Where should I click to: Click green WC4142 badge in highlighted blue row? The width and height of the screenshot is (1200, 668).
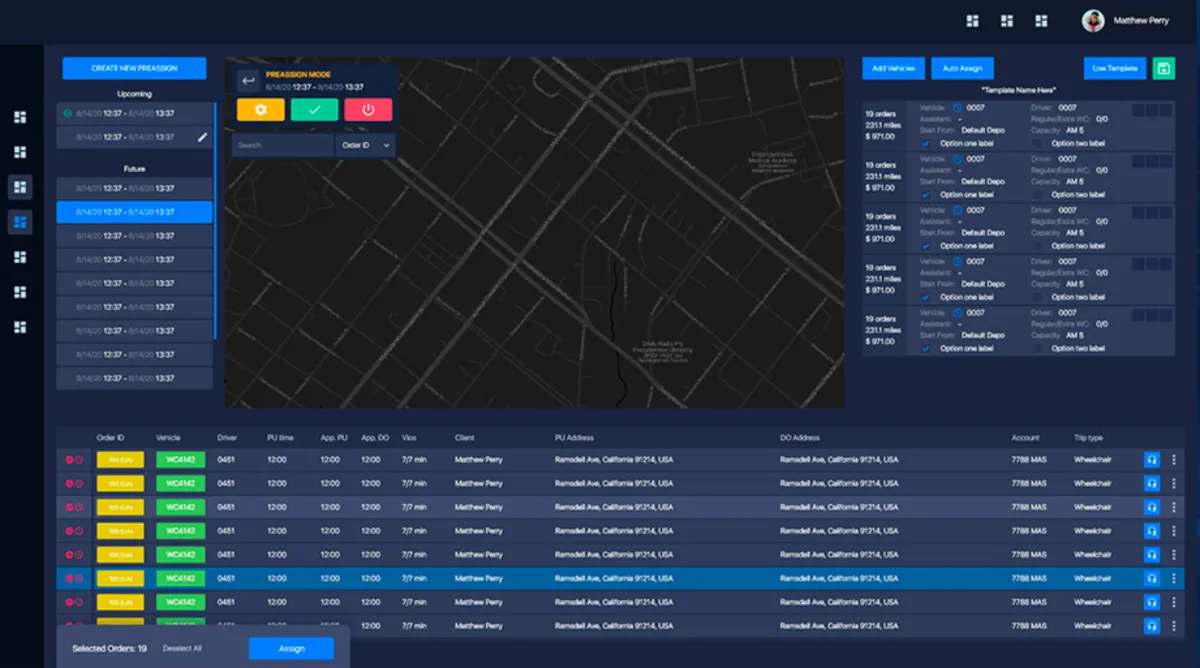(180, 578)
